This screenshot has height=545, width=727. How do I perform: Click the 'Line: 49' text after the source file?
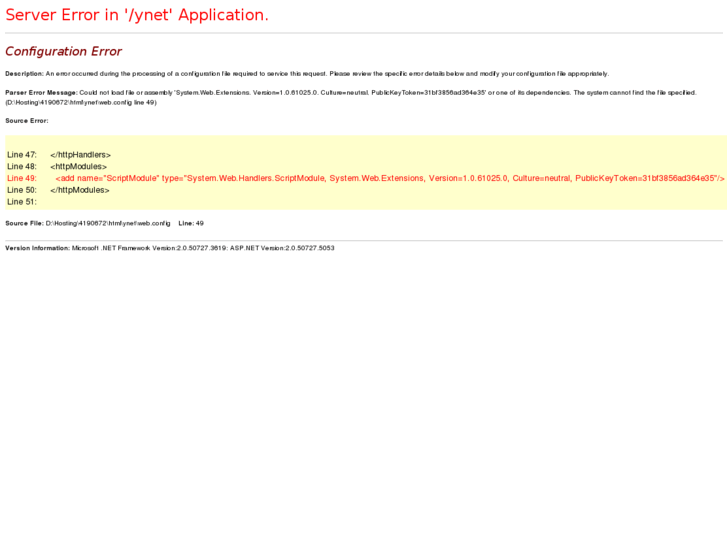(x=191, y=224)
